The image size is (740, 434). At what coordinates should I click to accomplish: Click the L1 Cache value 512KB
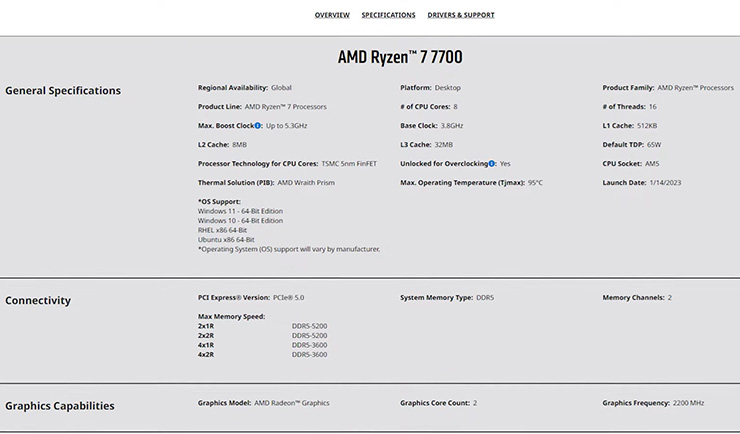pyautogui.click(x=647, y=125)
